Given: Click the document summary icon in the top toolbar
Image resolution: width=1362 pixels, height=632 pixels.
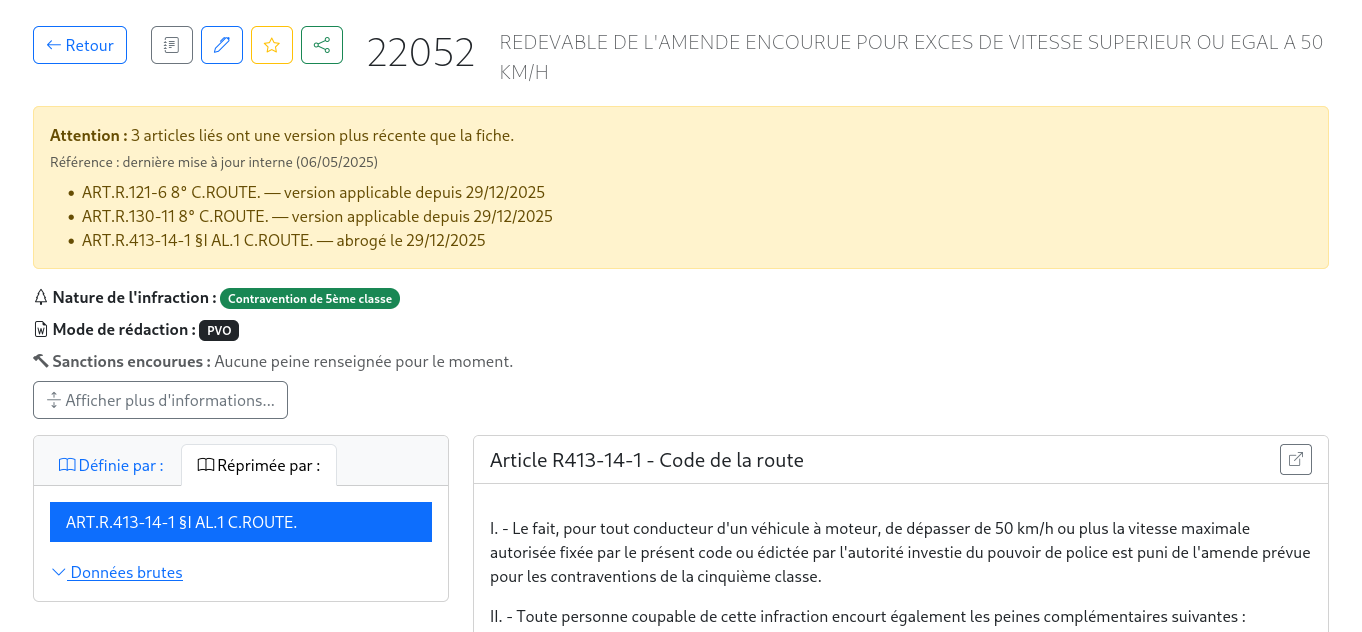Looking at the screenshot, I should click(171, 44).
